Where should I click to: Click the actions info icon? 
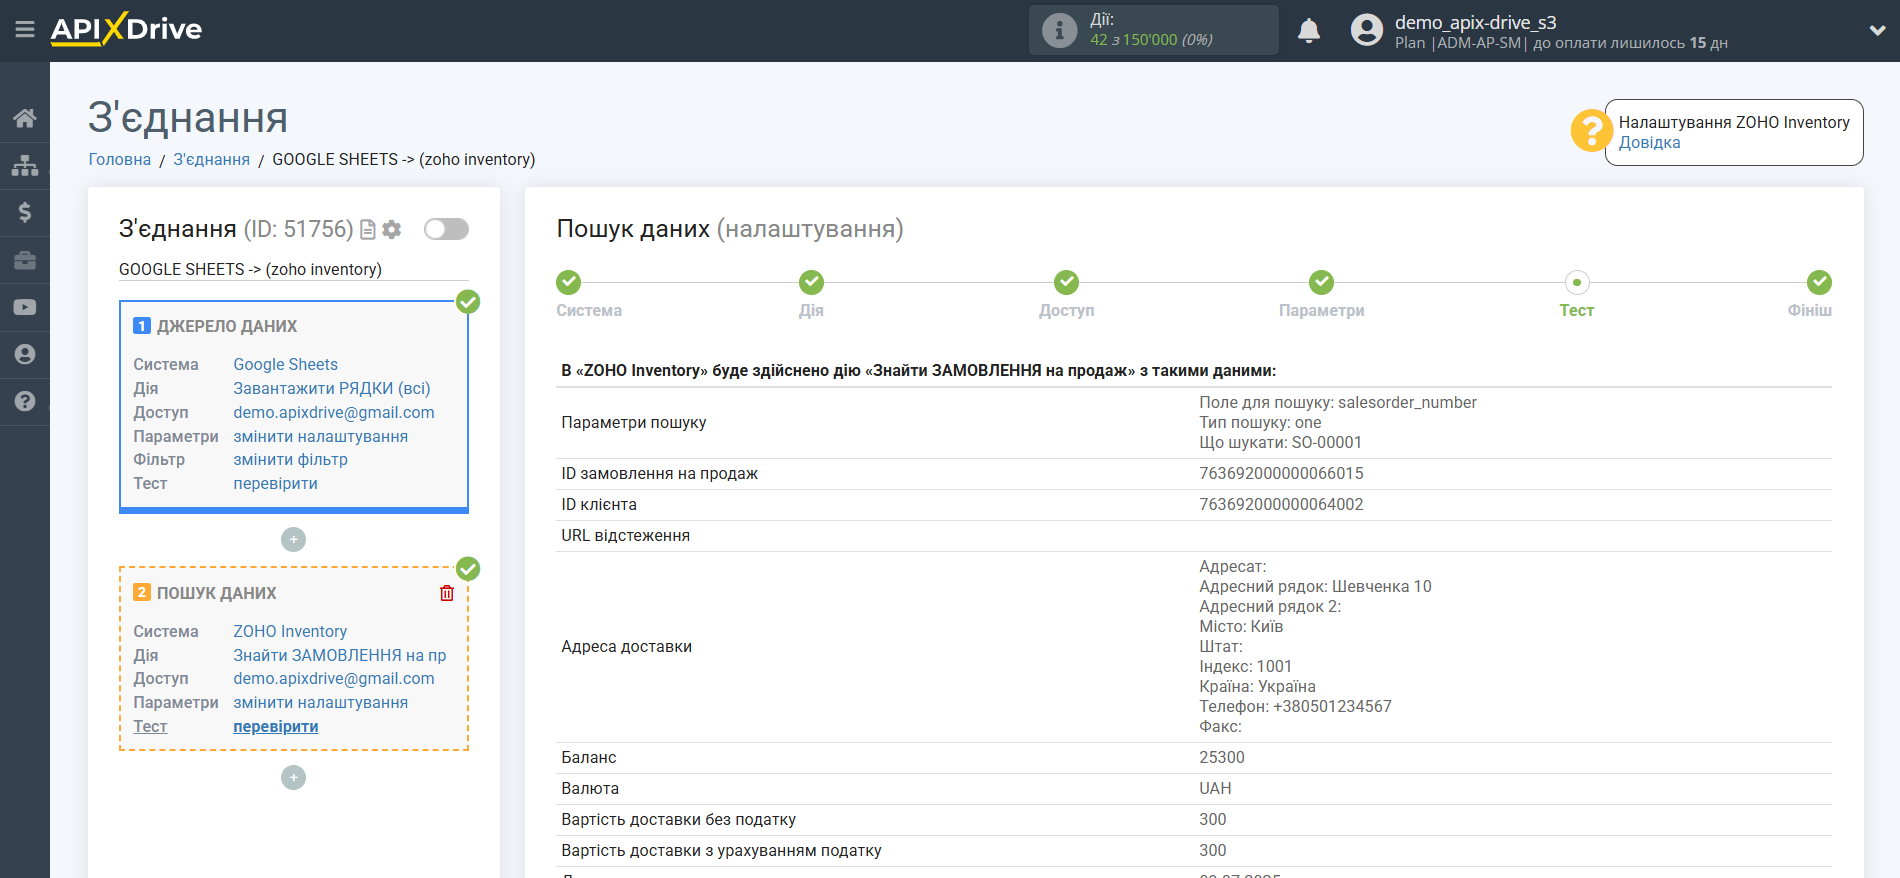coord(1060,30)
